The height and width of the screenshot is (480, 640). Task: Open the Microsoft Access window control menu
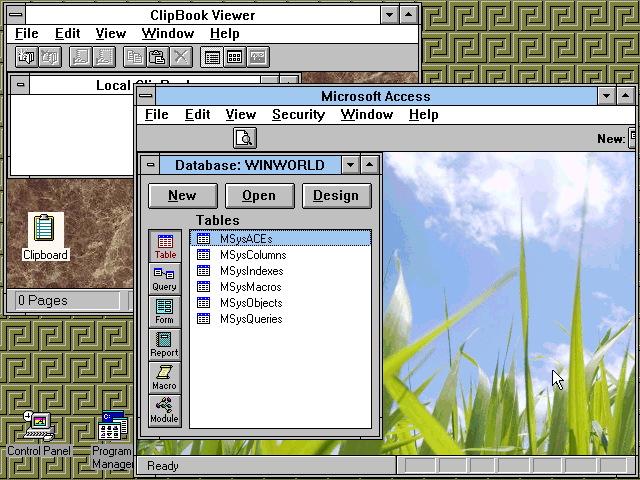pos(146,96)
